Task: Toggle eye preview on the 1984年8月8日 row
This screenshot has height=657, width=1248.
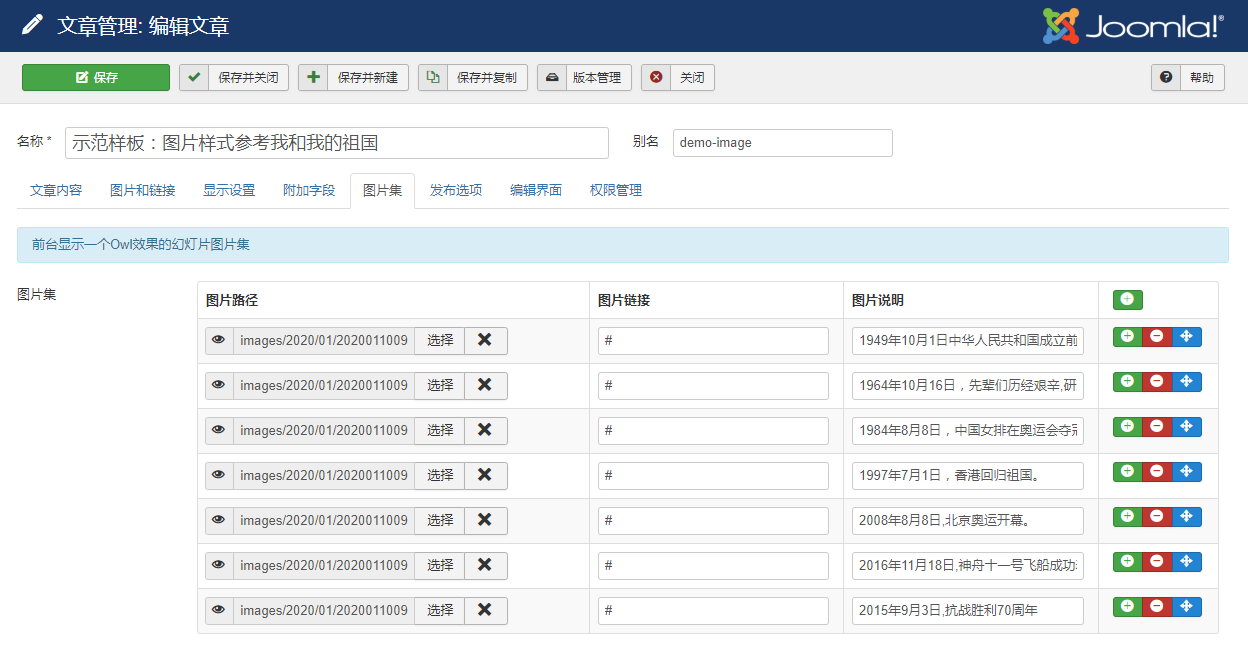Action: point(219,431)
